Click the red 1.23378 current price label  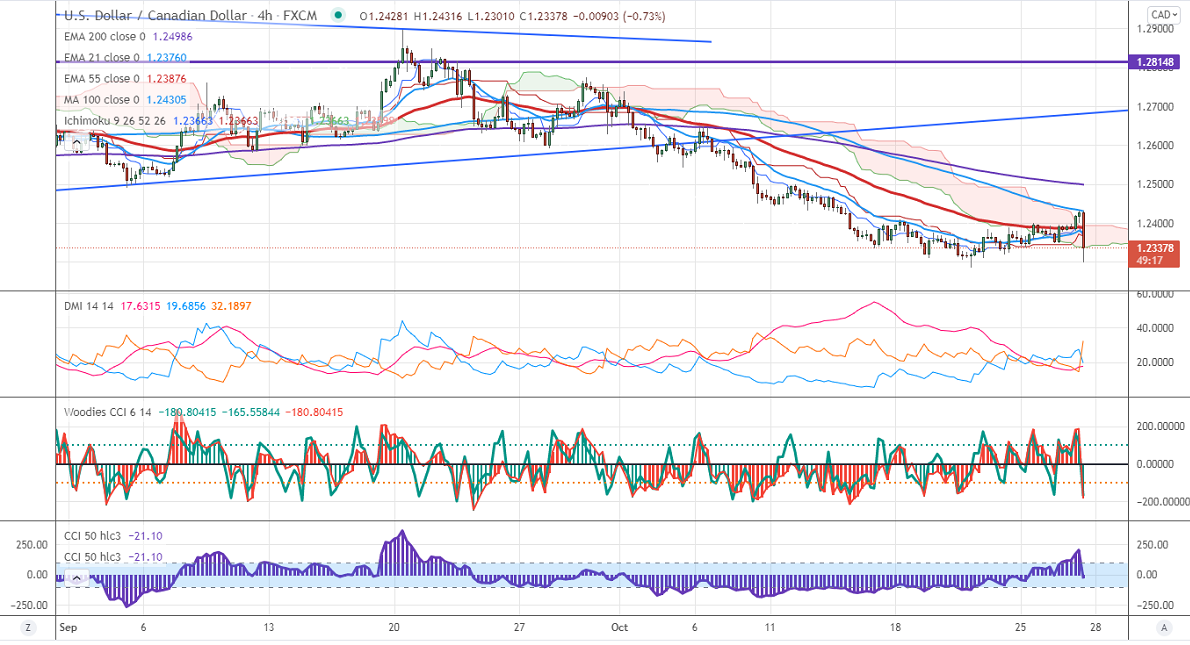(1154, 248)
